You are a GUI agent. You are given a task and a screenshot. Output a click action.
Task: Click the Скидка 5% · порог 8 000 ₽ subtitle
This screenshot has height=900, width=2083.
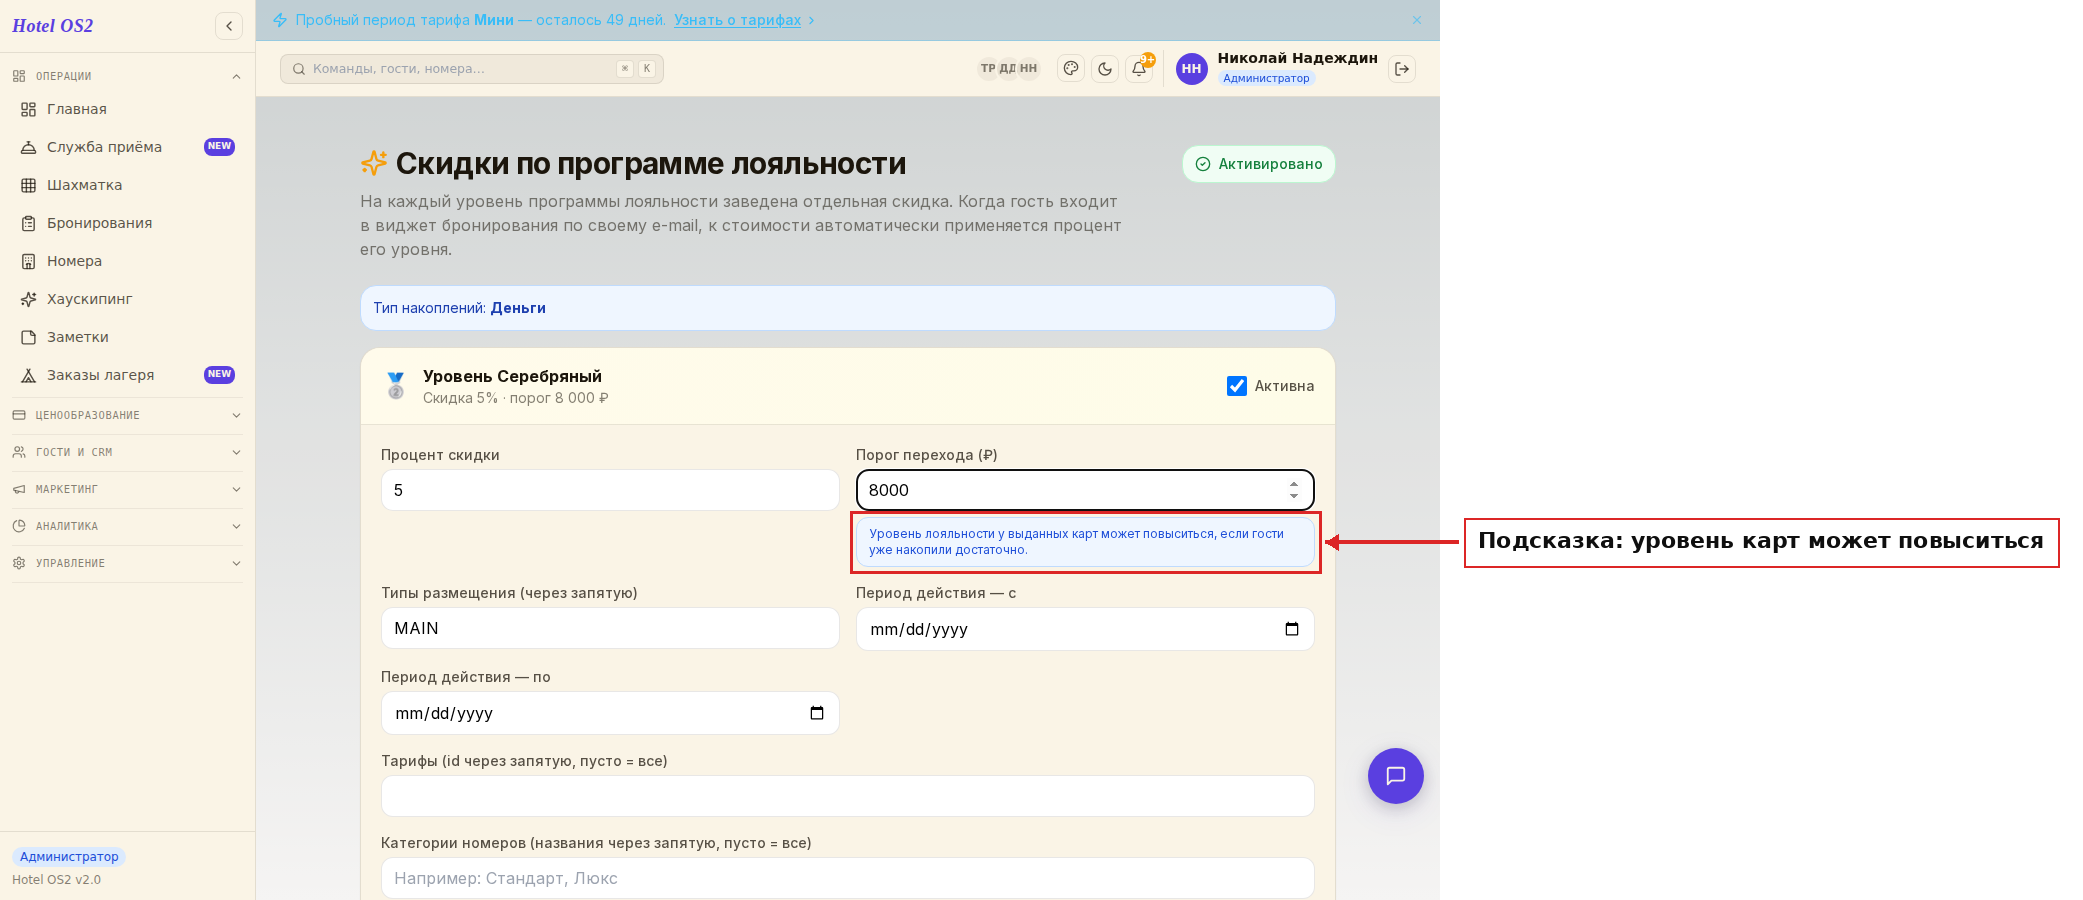coord(516,398)
